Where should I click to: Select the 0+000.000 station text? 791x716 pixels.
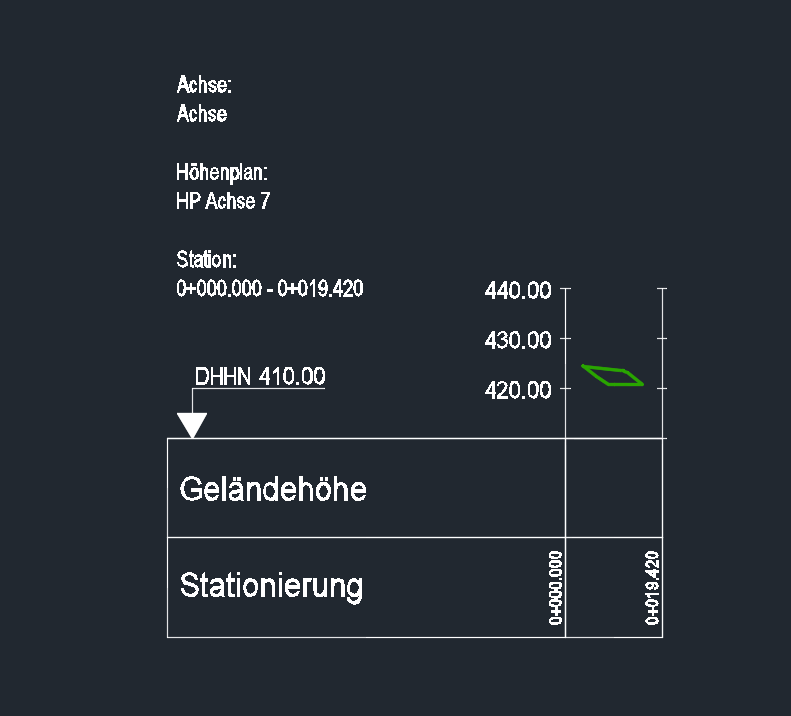(x=555, y=588)
